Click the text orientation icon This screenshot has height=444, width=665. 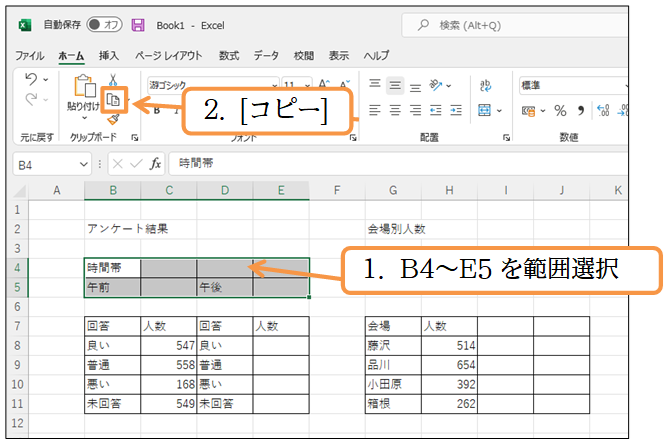click(x=436, y=85)
